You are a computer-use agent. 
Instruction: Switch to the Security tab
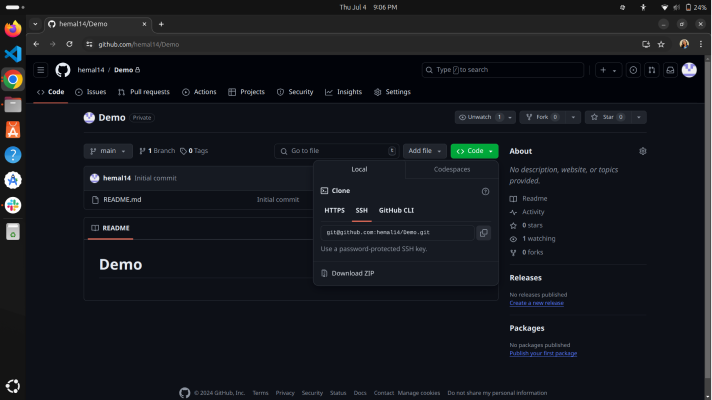point(295,92)
